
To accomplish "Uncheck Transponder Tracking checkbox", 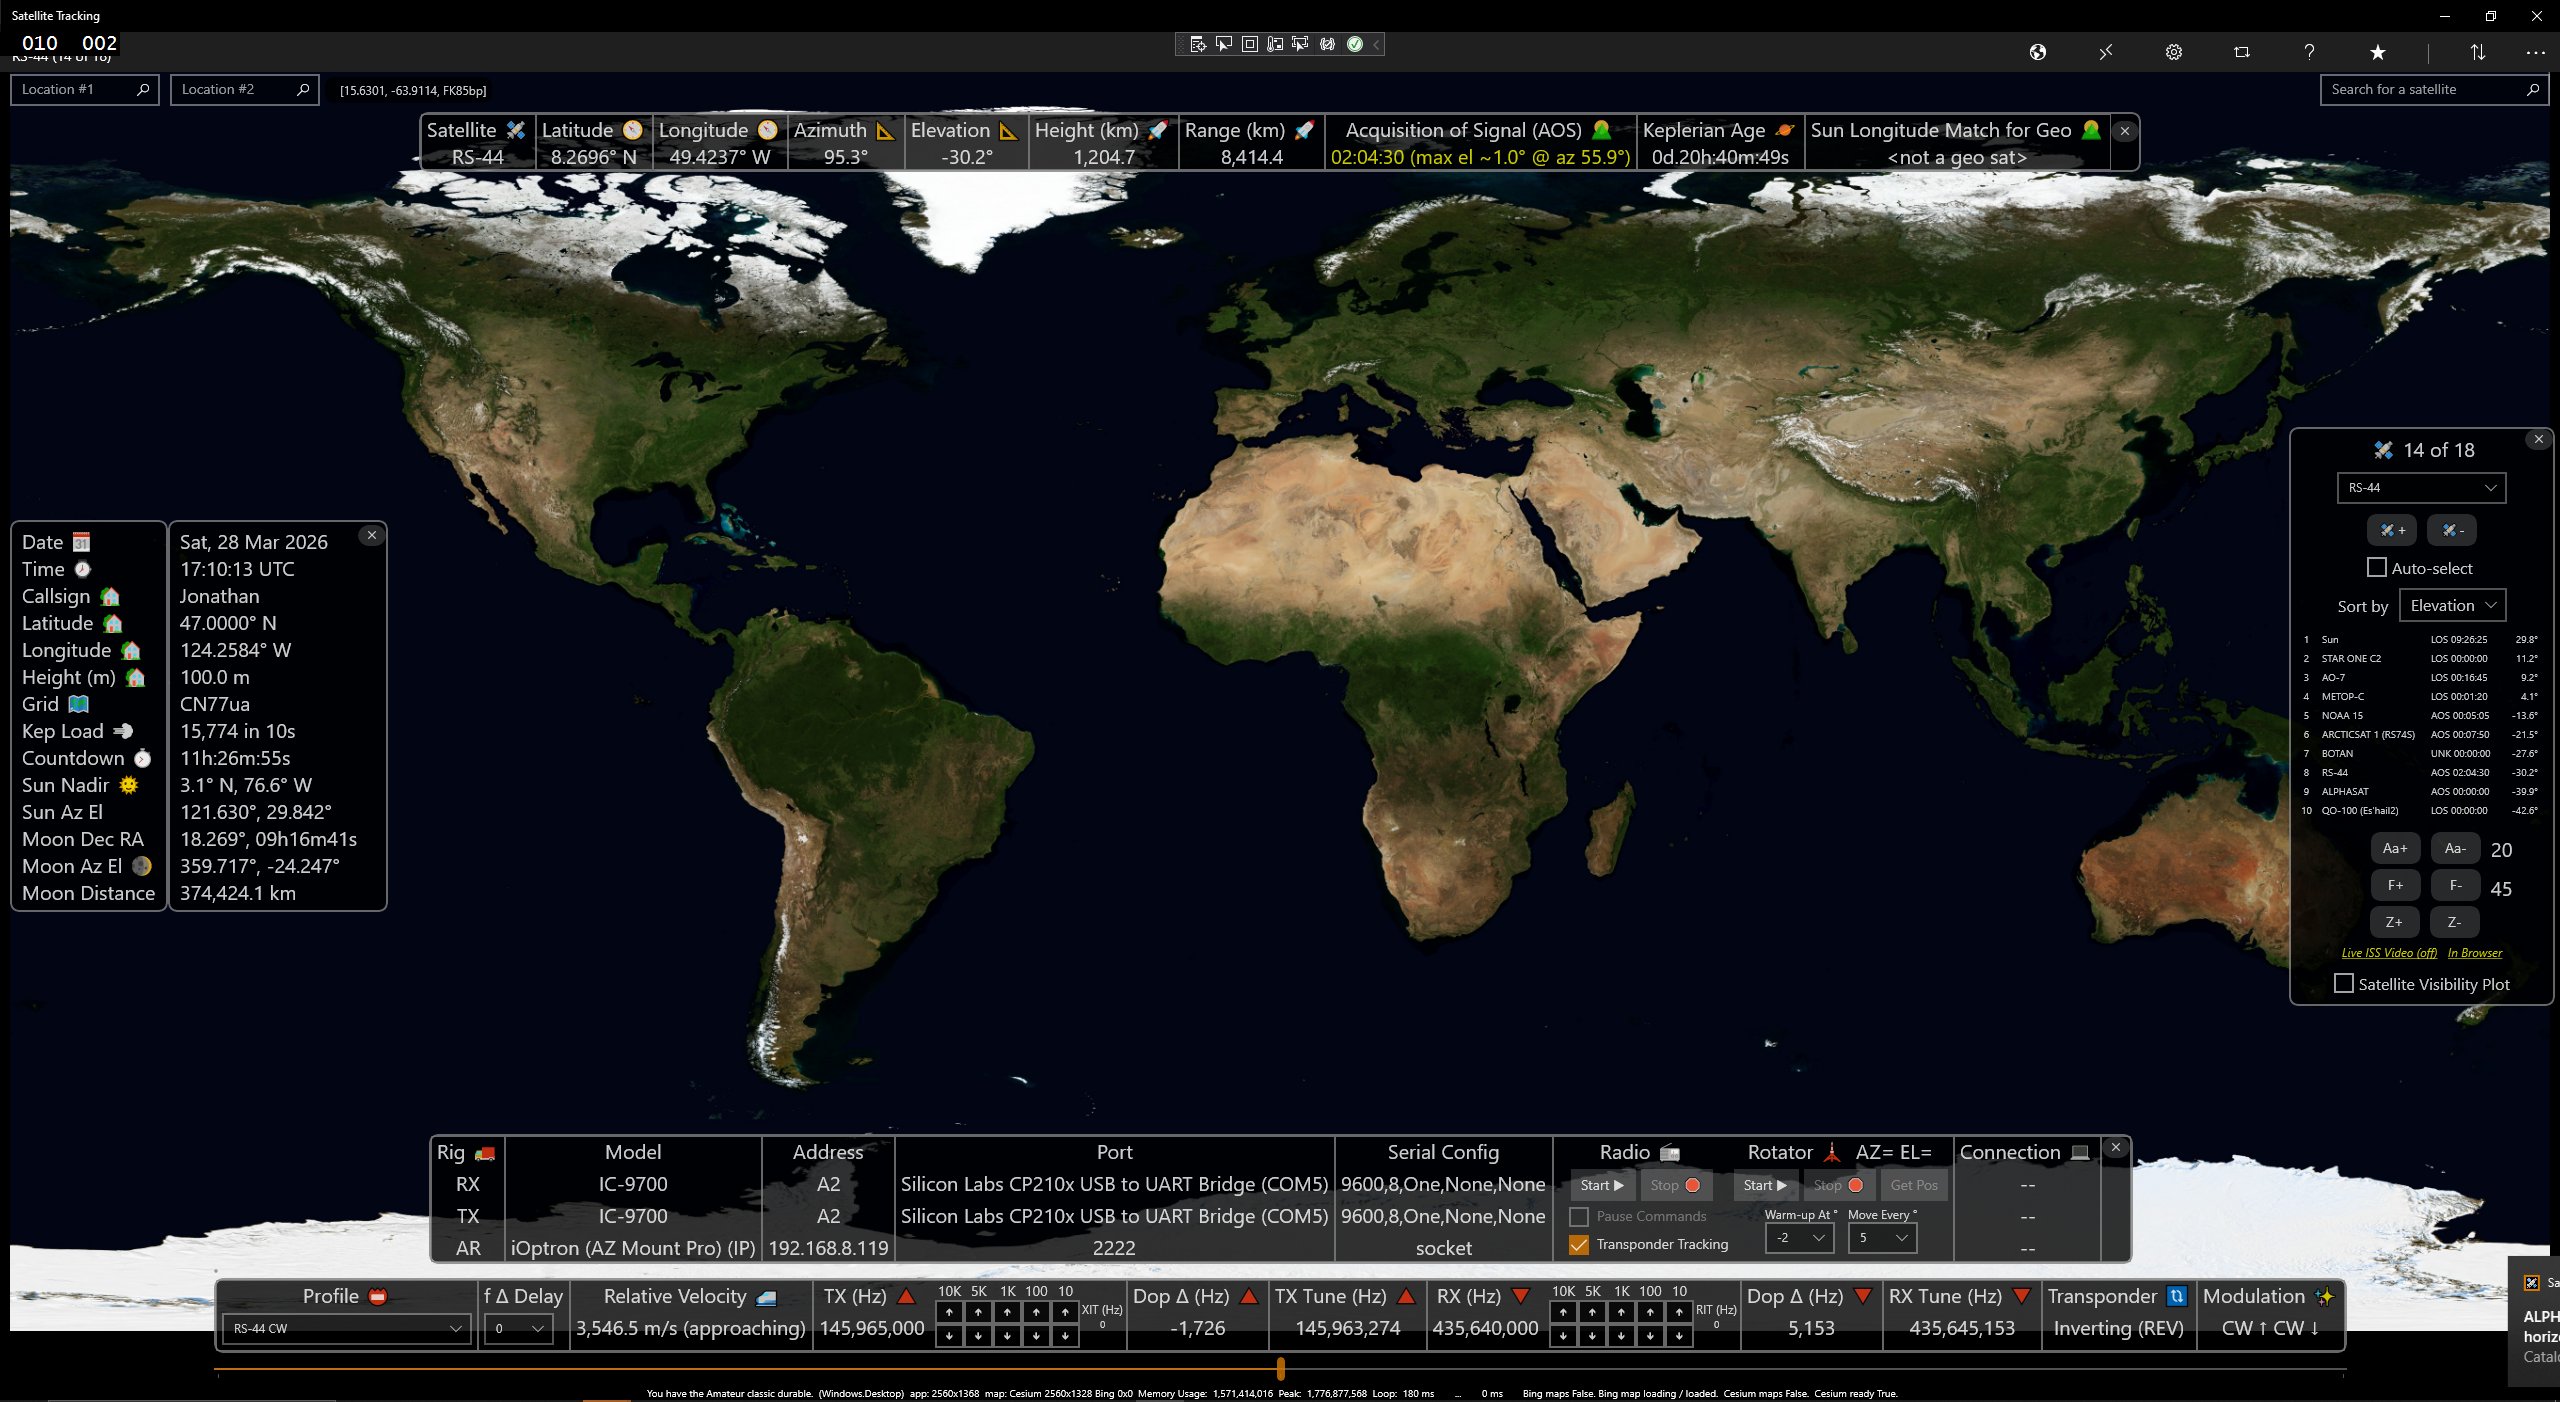I will tap(1579, 1245).
